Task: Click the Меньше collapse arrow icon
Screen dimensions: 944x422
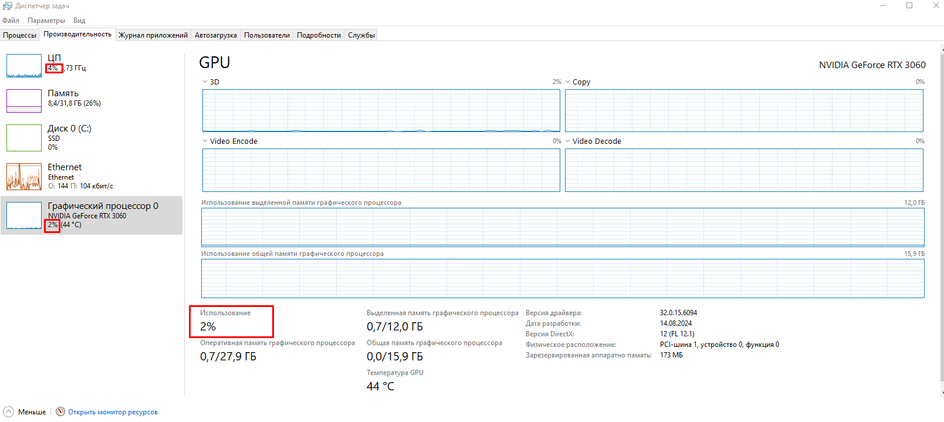Action: [9, 412]
